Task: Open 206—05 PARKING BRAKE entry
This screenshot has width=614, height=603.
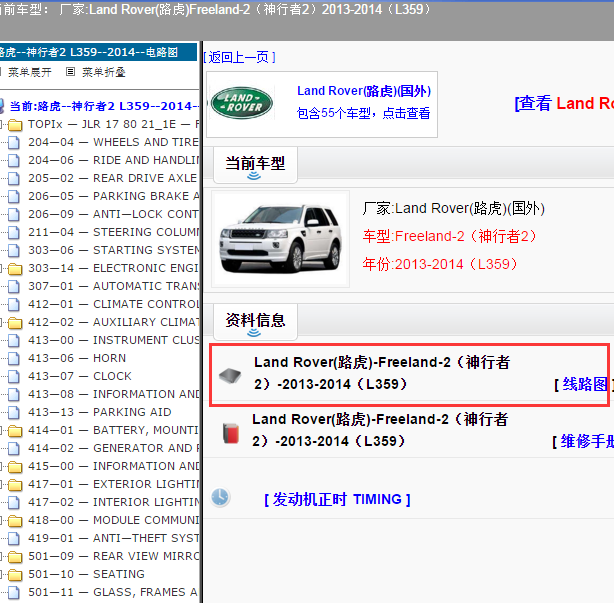Action: point(114,197)
